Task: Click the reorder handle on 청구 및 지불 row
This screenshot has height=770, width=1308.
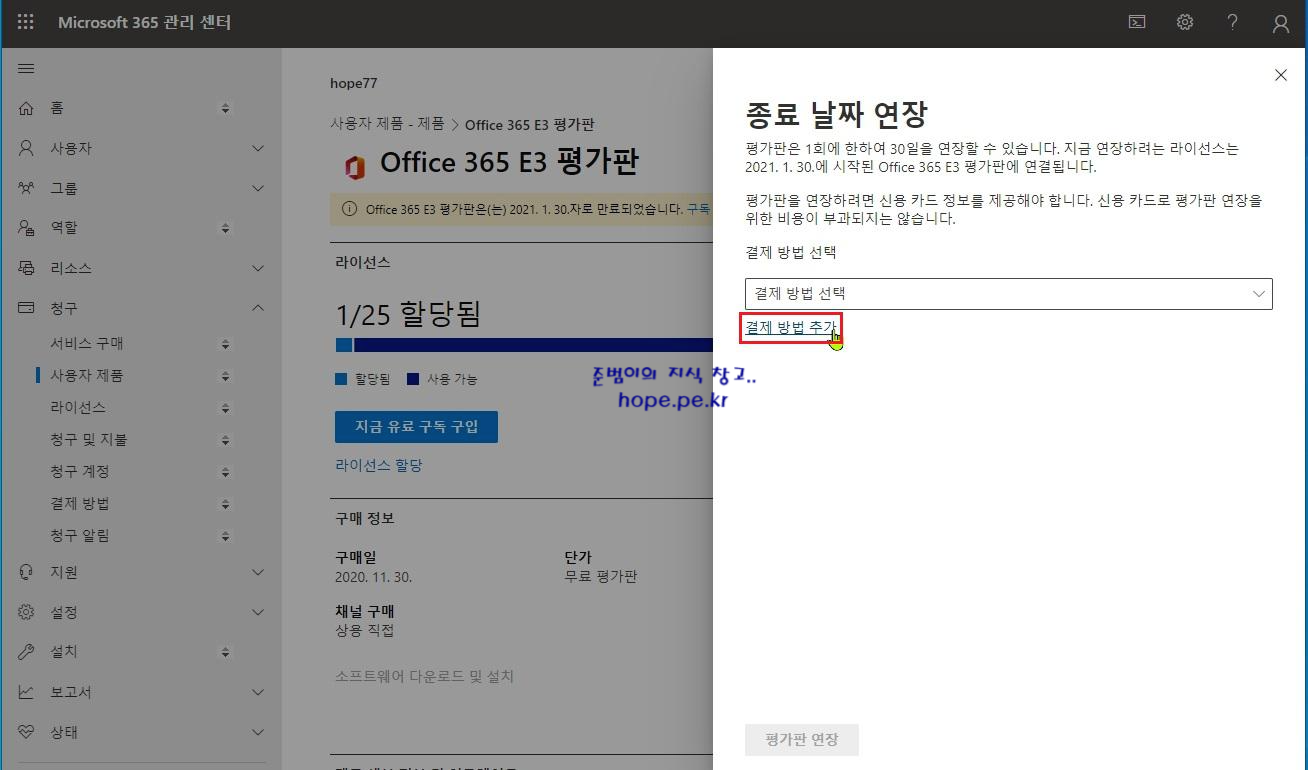Action: [225, 440]
